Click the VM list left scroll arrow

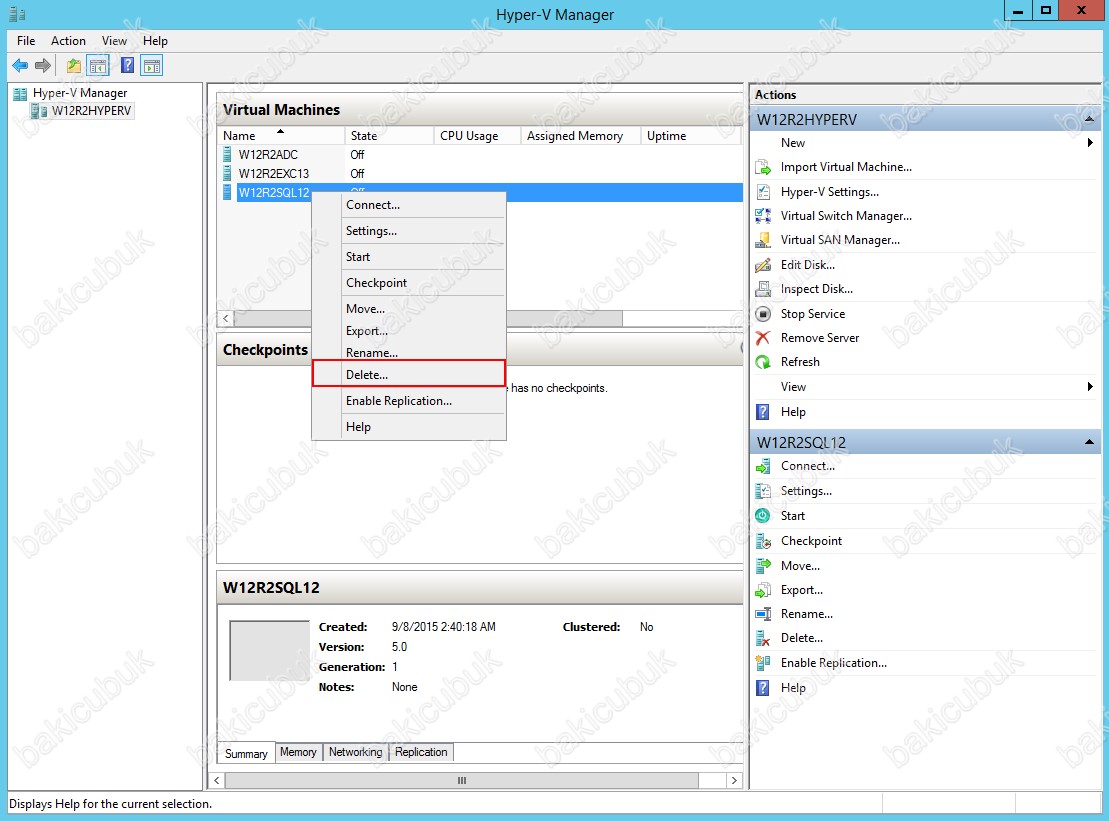226,318
